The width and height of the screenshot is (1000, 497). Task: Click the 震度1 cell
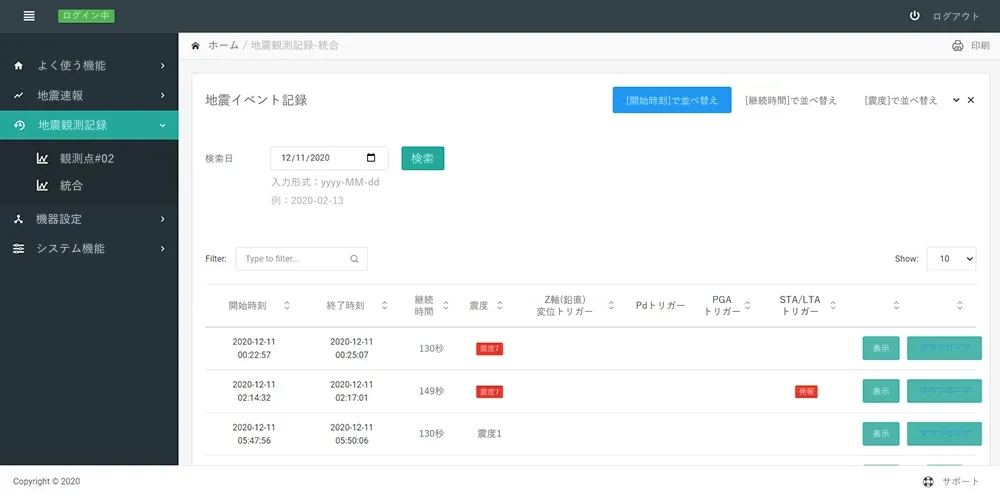click(x=489, y=434)
